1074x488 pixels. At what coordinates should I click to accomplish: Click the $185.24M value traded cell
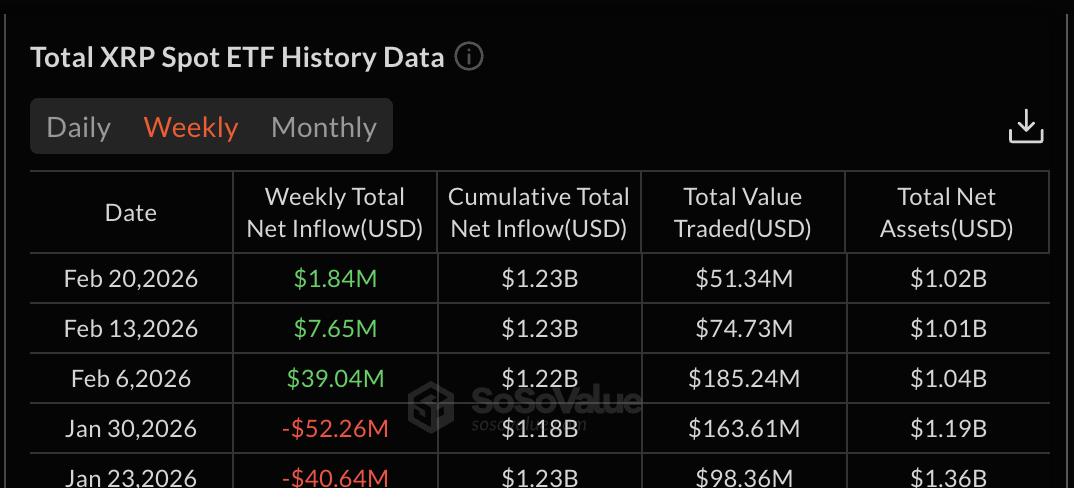743,378
